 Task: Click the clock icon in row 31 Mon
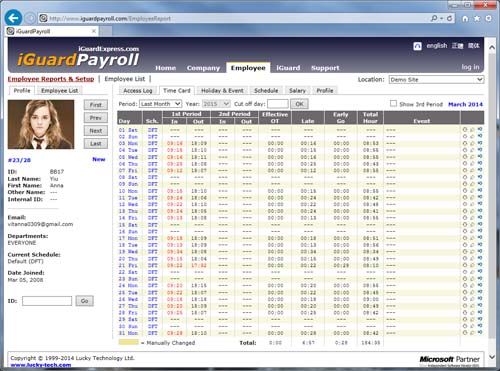tap(465, 333)
